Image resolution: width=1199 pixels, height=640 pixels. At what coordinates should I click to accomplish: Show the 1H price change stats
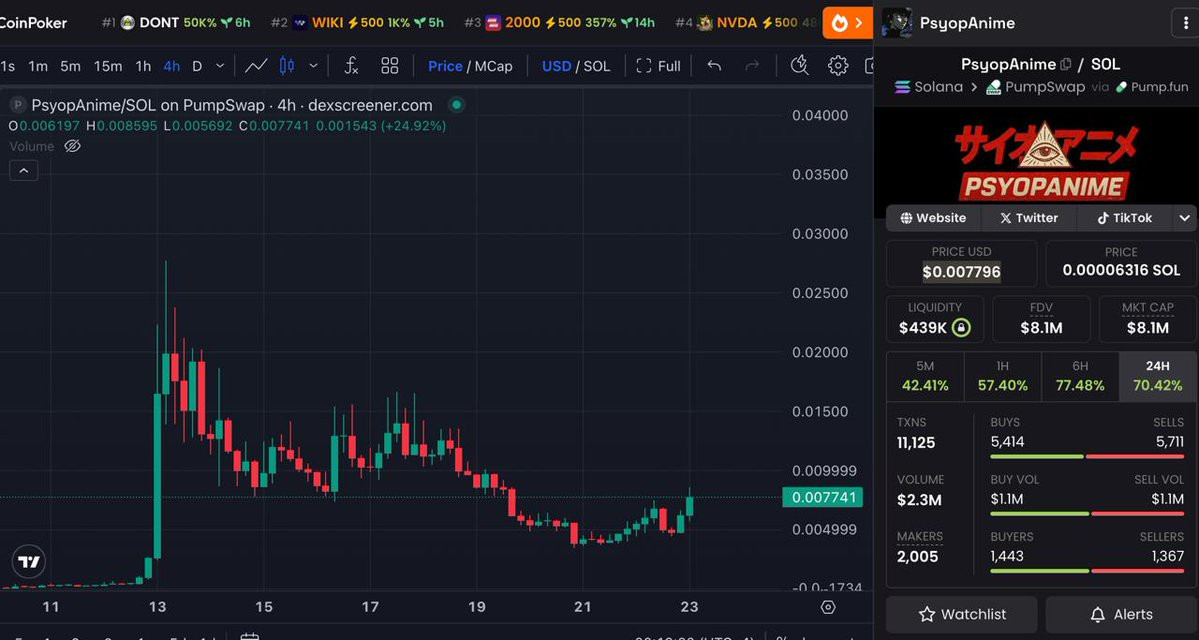click(x=1003, y=377)
